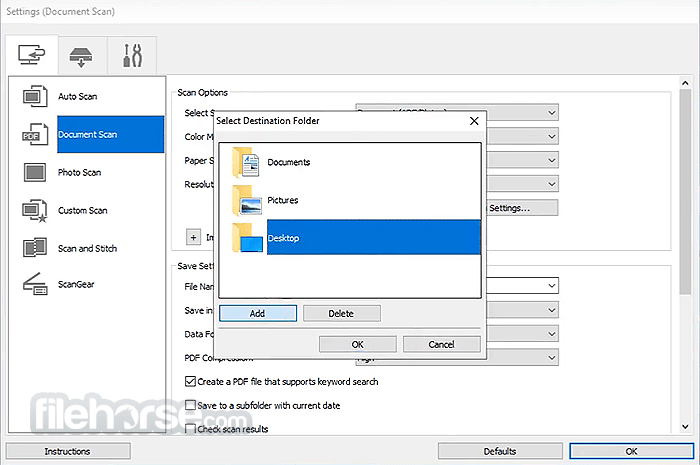Click the Scan and Stitch icon
This screenshot has height=465, width=700.
(35, 248)
